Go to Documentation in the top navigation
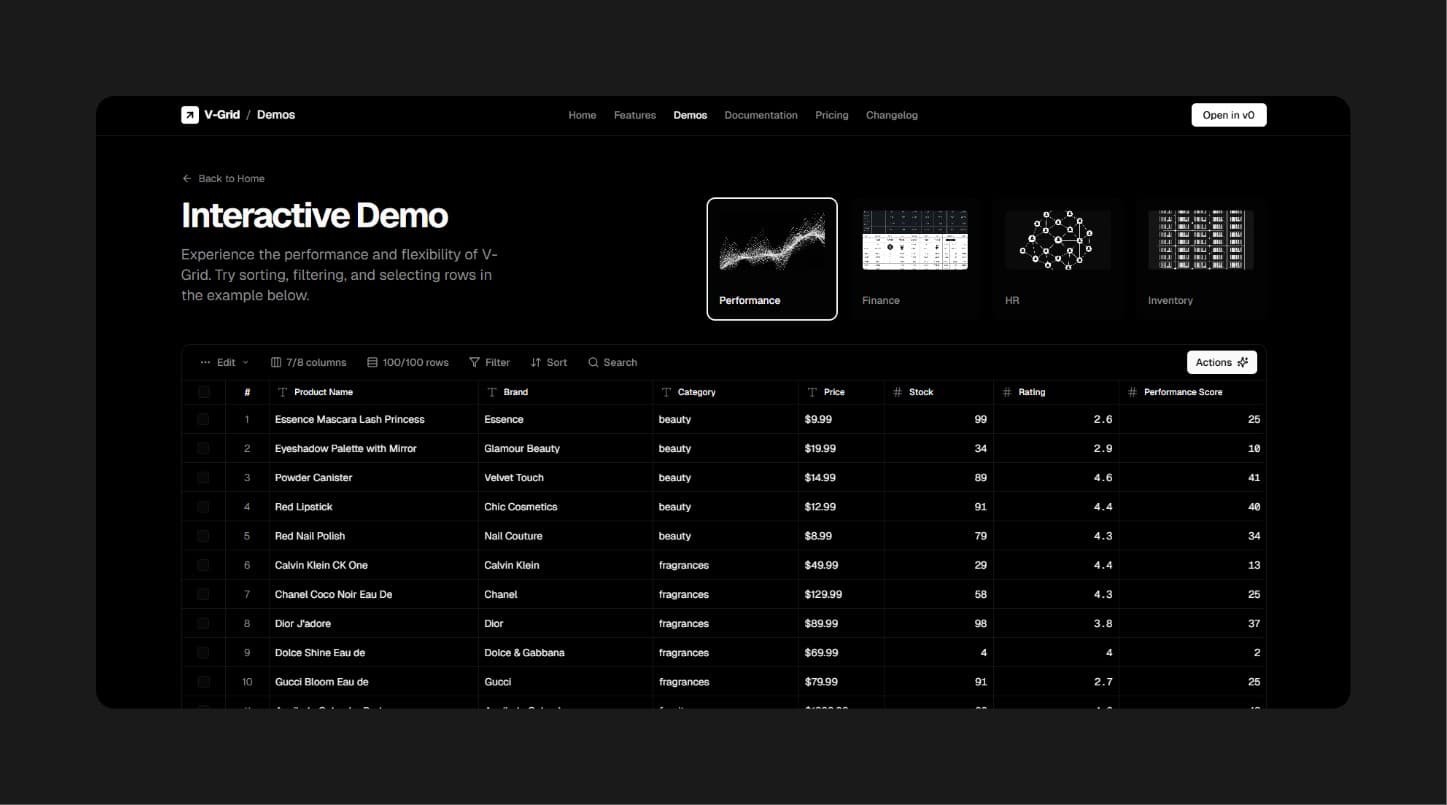1447x805 pixels. [x=761, y=115]
